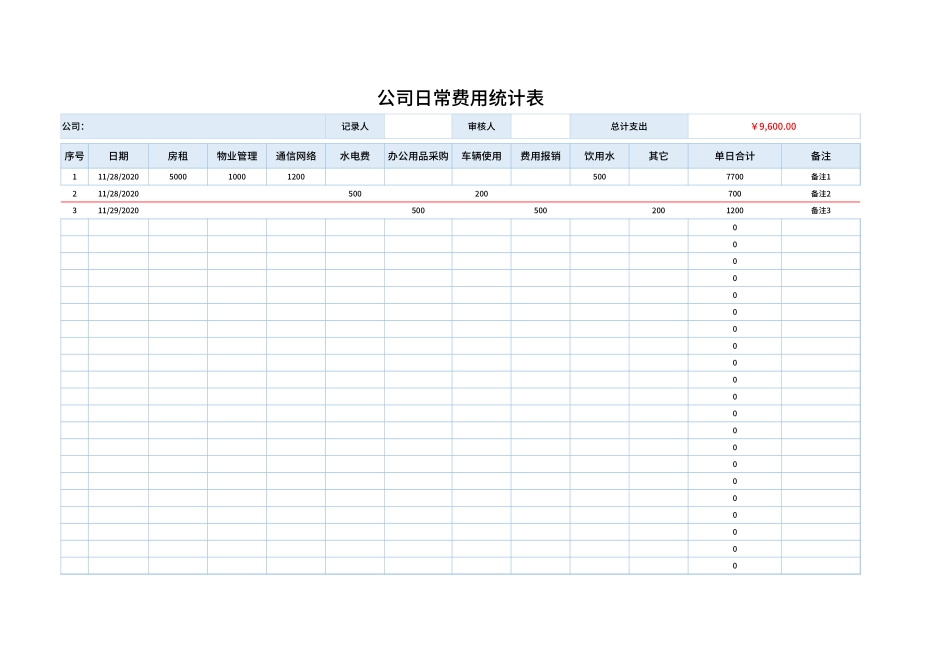Click the 备注2 remark cell
The height and width of the screenshot is (672, 950).
point(819,194)
